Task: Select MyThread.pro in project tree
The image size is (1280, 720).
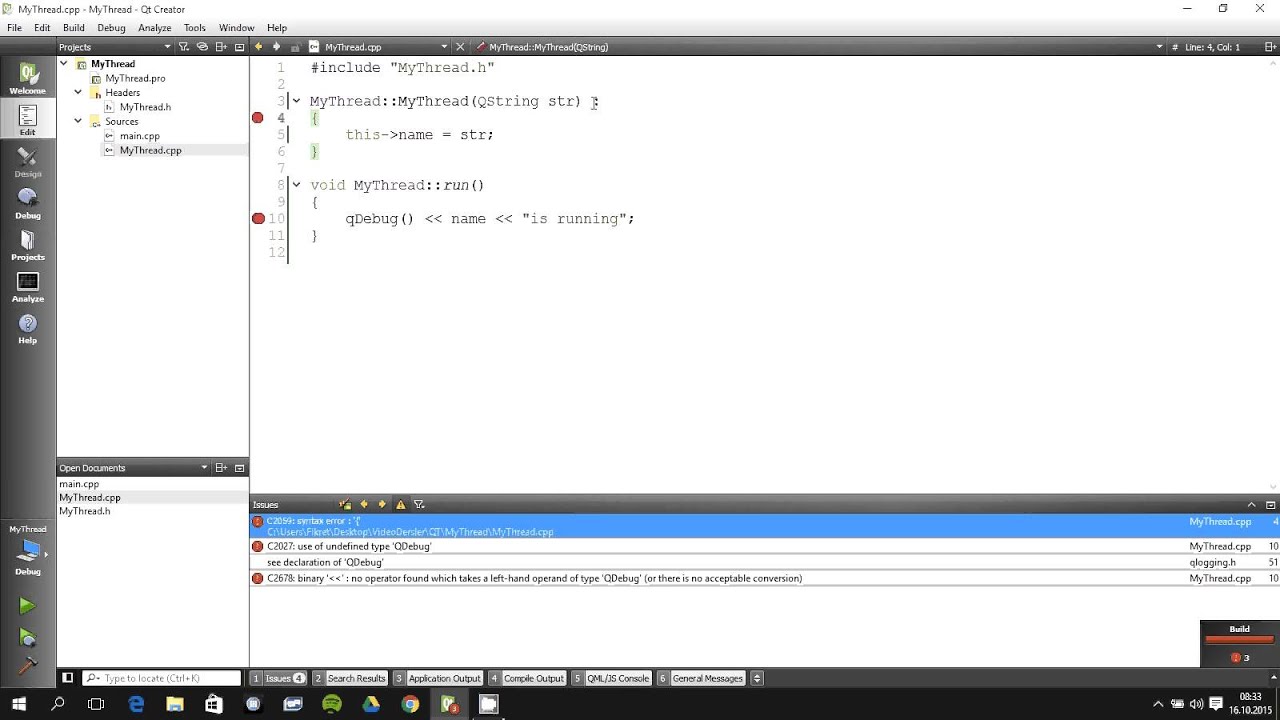Action: 135,78
